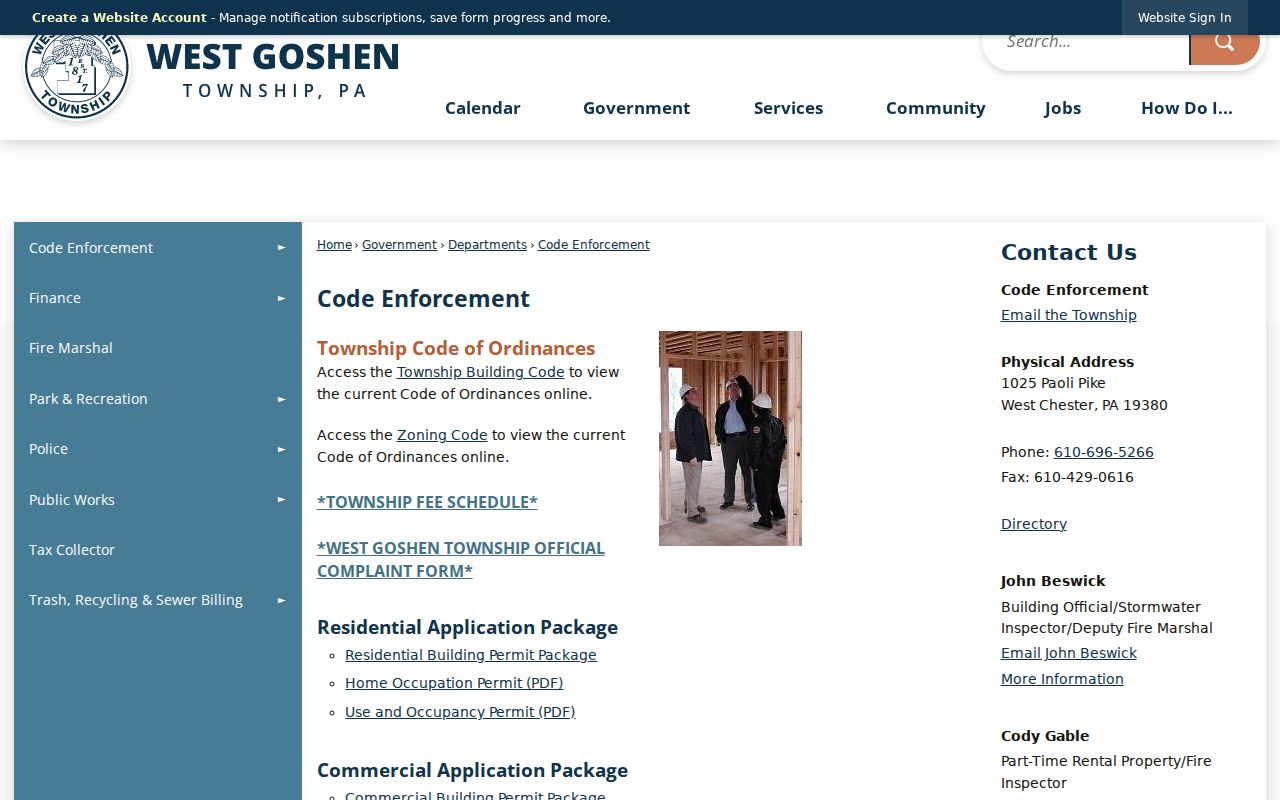Viewport: 1280px width, 800px height.
Task: Expand Trash, Recycling & Sewer Billing arrow
Action: [x=282, y=600]
